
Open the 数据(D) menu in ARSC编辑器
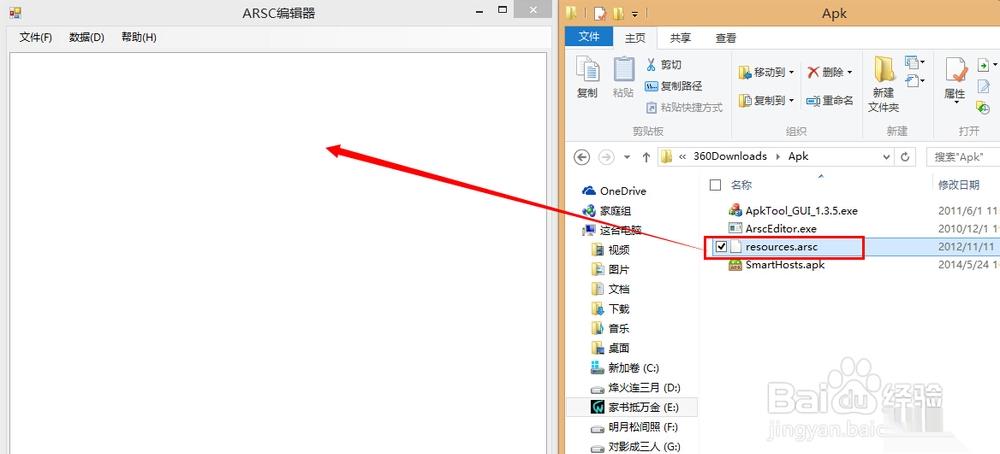pyautogui.click(x=87, y=37)
